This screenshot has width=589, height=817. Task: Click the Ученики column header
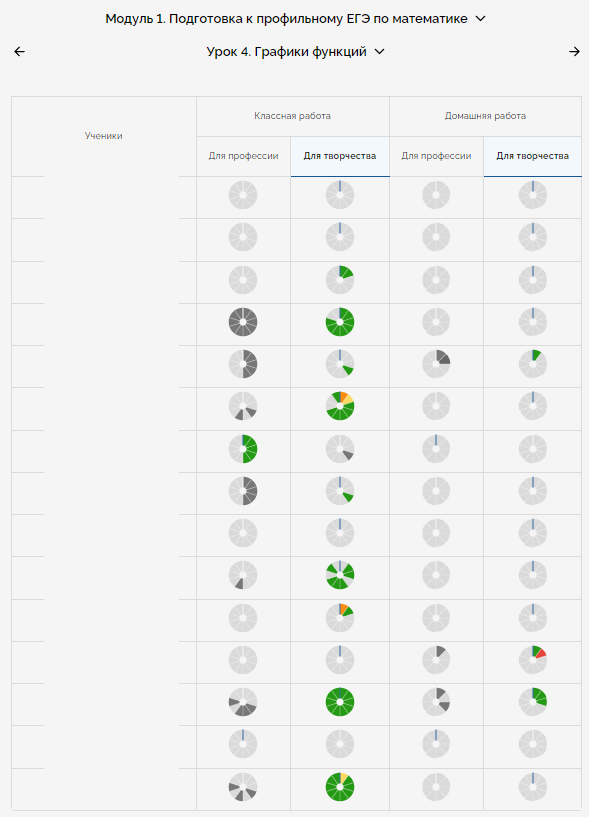coord(104,135)
